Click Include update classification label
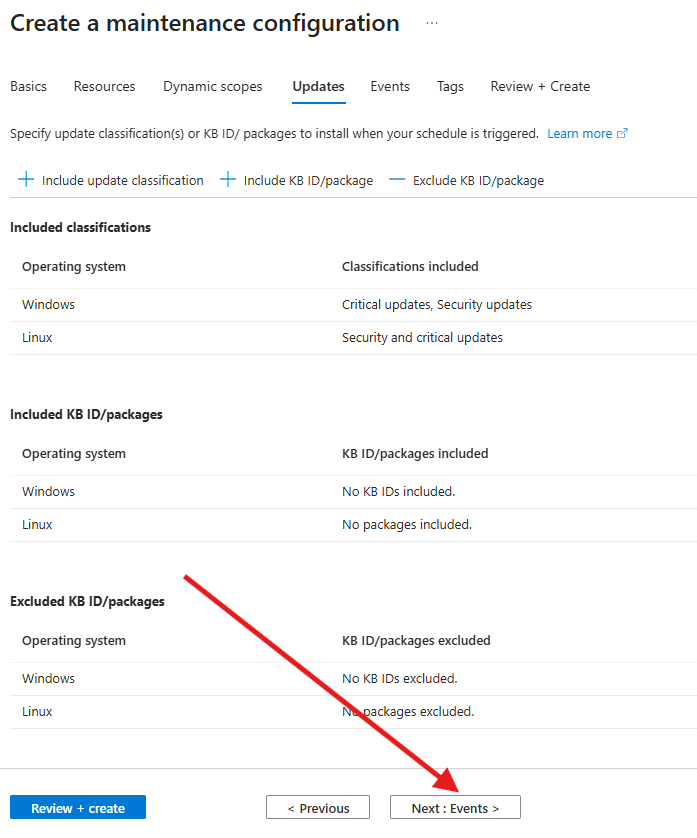The image size is (697, 838). pyautogui.click(x=122, y=181)
